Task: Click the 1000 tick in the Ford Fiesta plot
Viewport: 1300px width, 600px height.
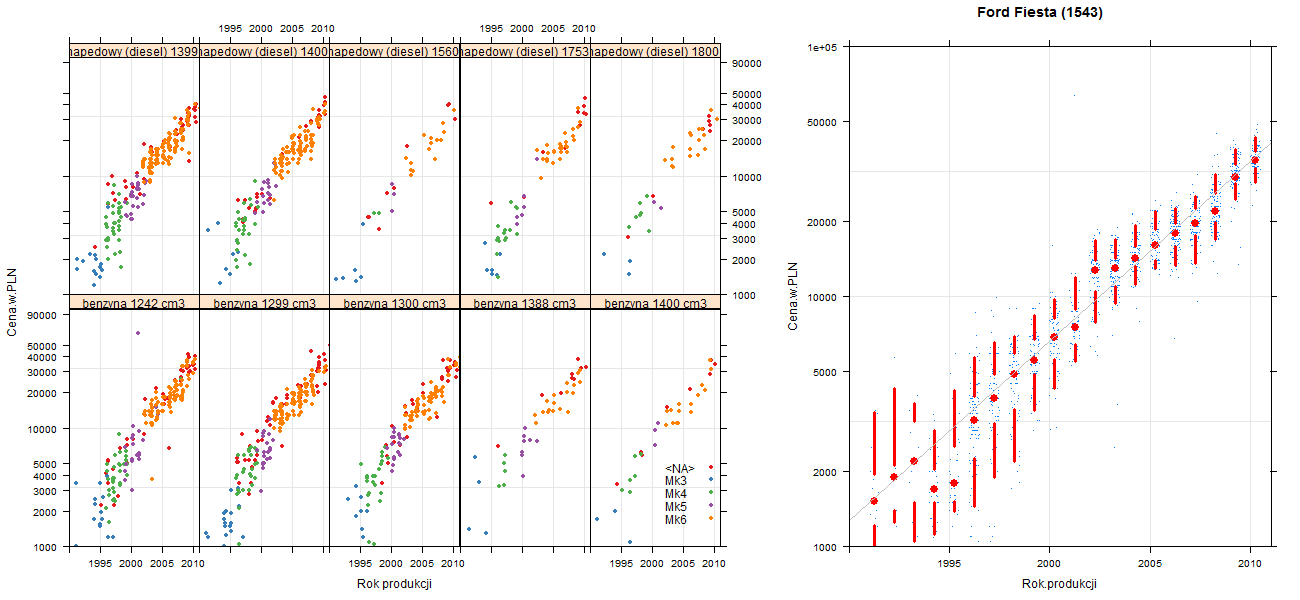Action: (x=825, y=546)
